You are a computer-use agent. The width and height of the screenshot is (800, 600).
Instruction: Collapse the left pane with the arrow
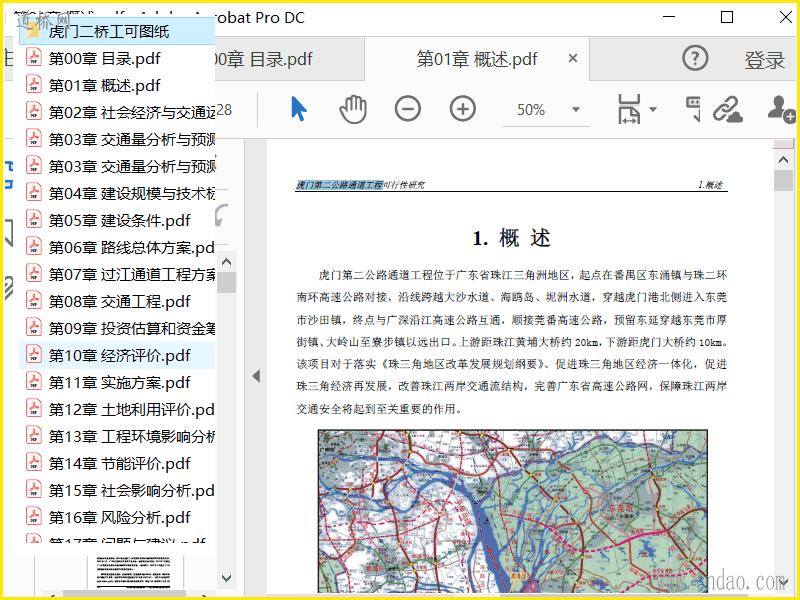(x=256, y=376)
